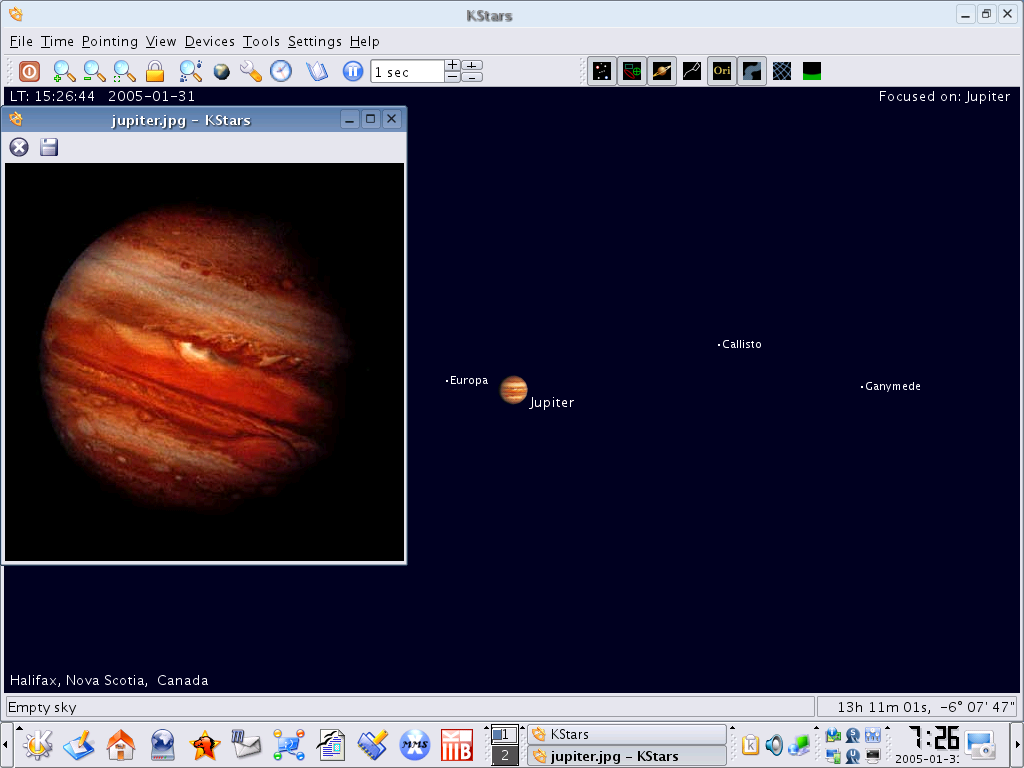Toggle the Milky Way display button
The height and width of the screenshot is (768, 1024).
coord(751,71)
